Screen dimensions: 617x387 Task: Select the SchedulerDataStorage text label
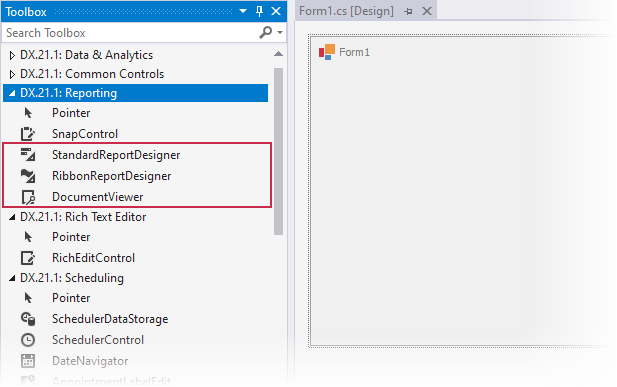tap(110, 319)
